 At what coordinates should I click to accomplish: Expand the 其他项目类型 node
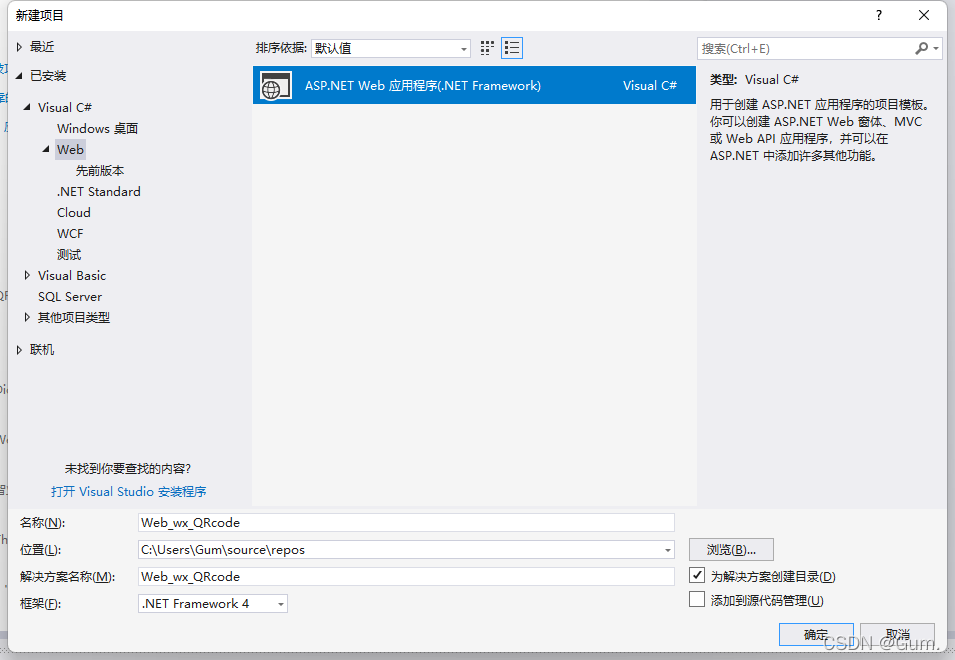tap(27, 317)
